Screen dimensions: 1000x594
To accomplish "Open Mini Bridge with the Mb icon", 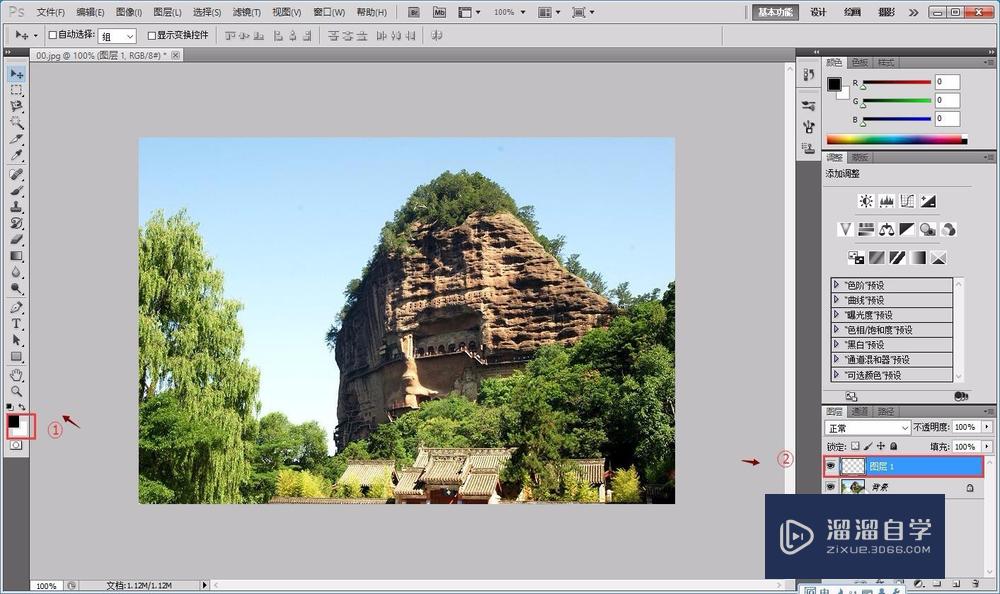I will (x=439, y=12).
